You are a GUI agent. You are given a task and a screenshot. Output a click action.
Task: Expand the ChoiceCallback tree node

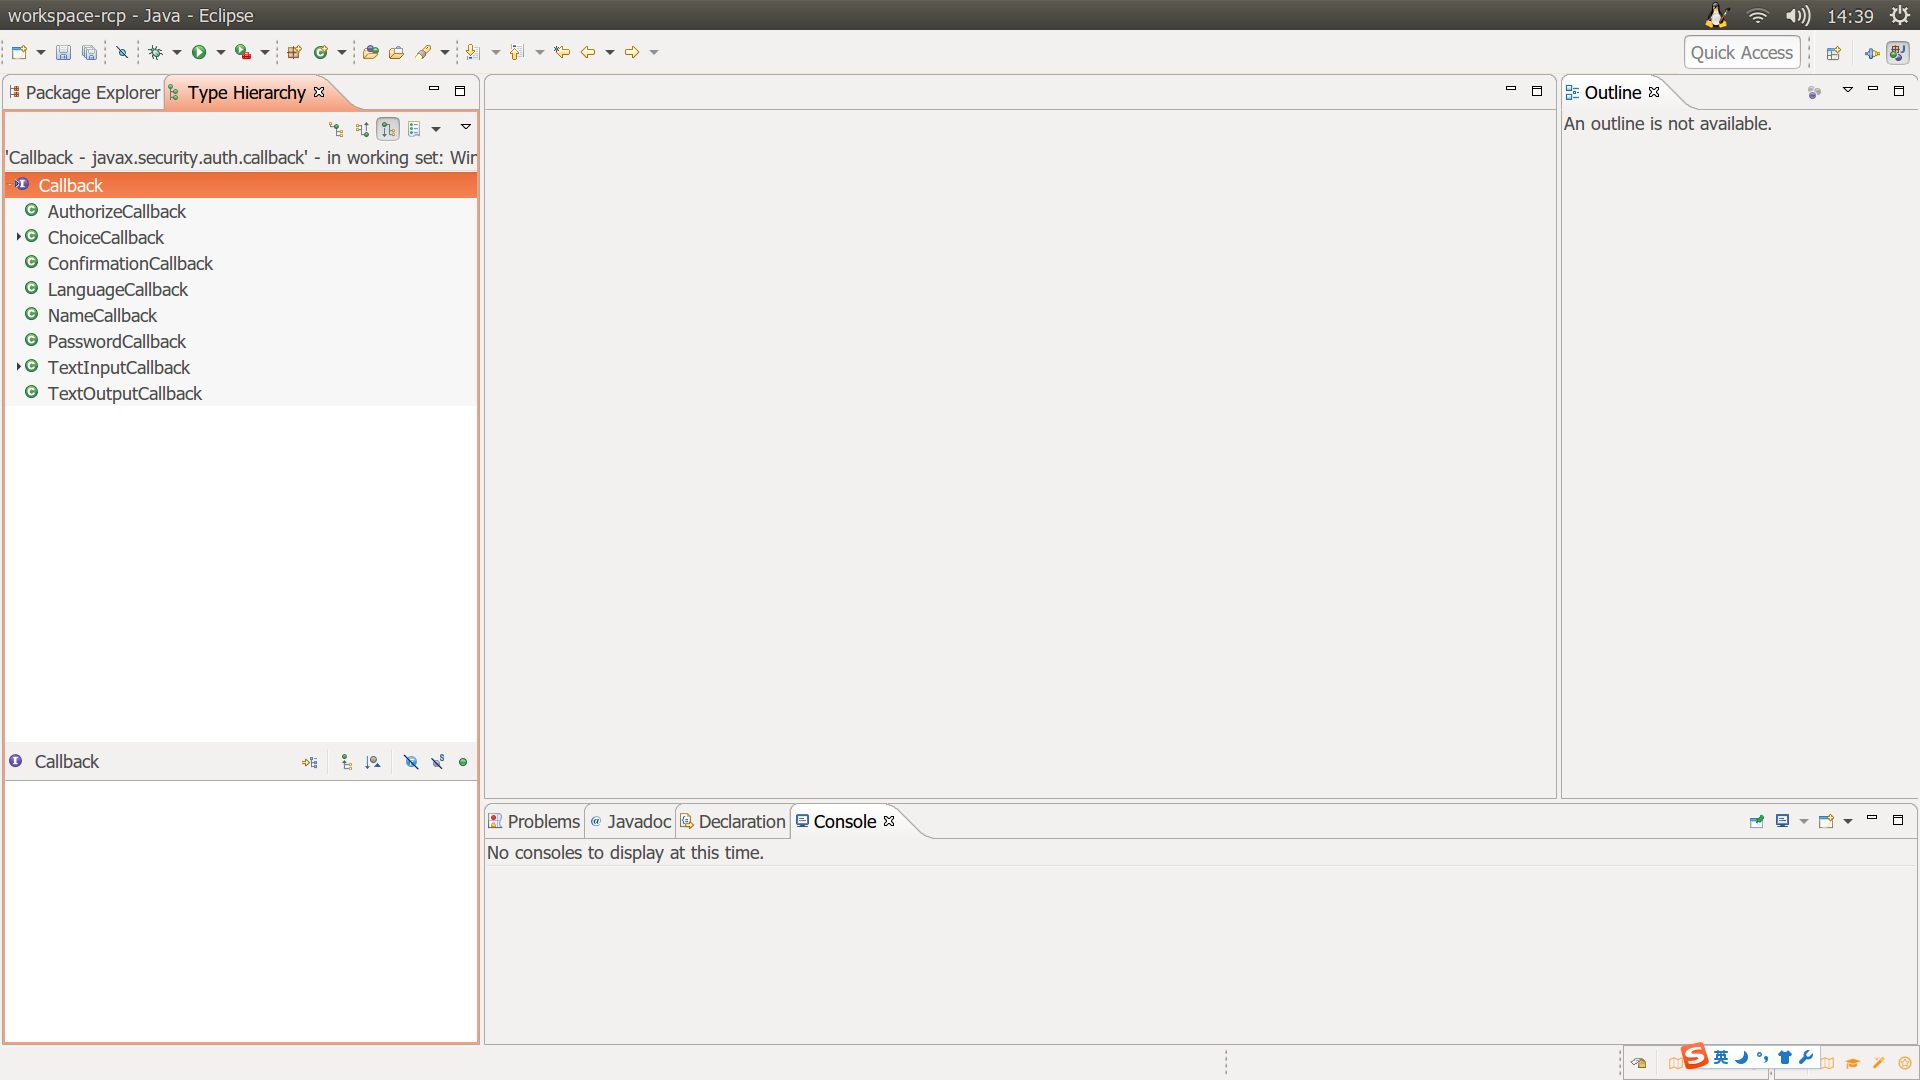(18, 237)
